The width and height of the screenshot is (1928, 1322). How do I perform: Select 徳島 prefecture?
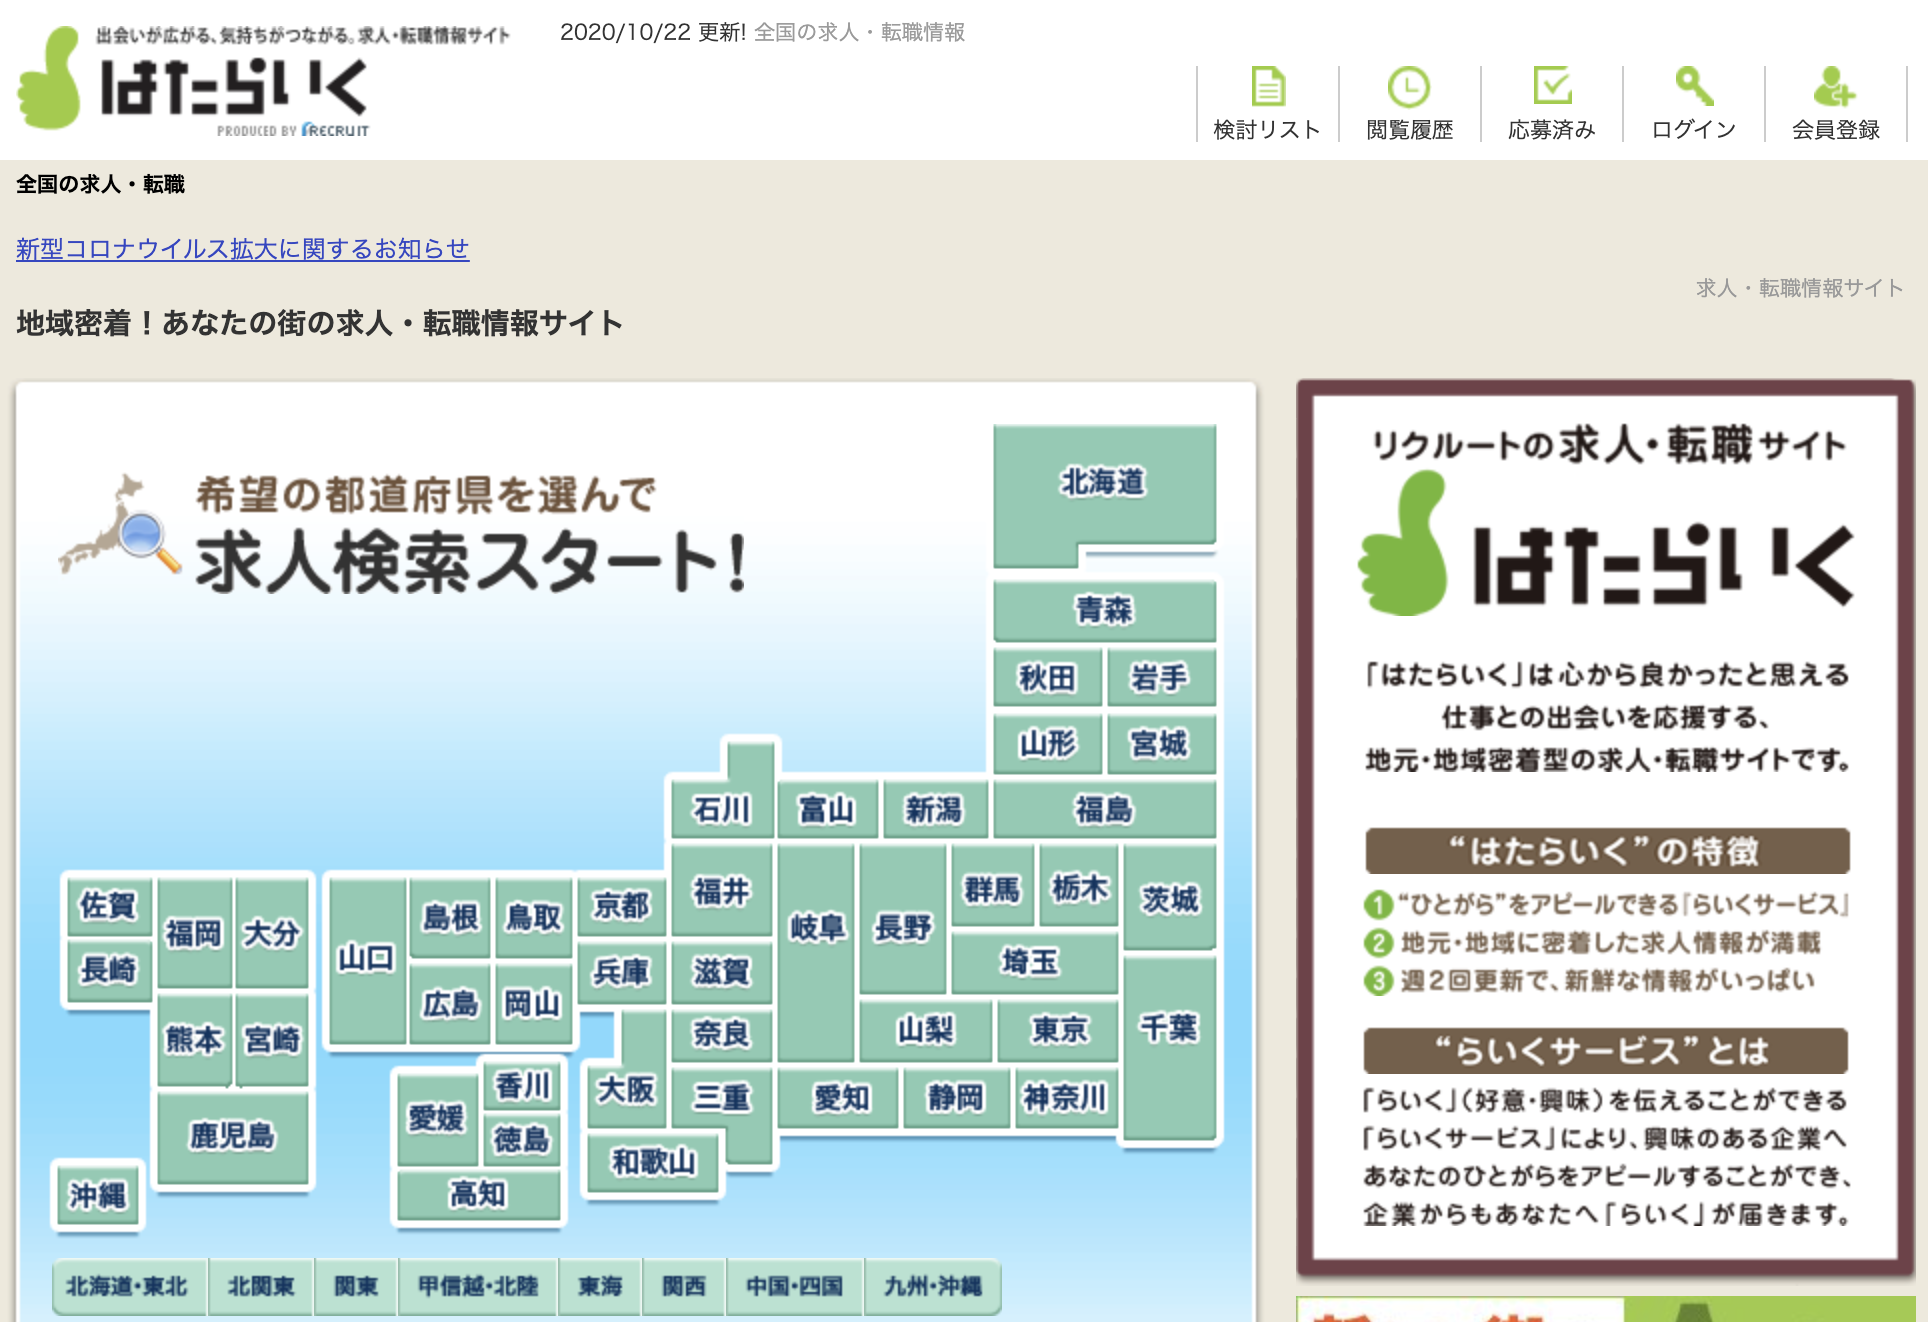click(522, 1139)
